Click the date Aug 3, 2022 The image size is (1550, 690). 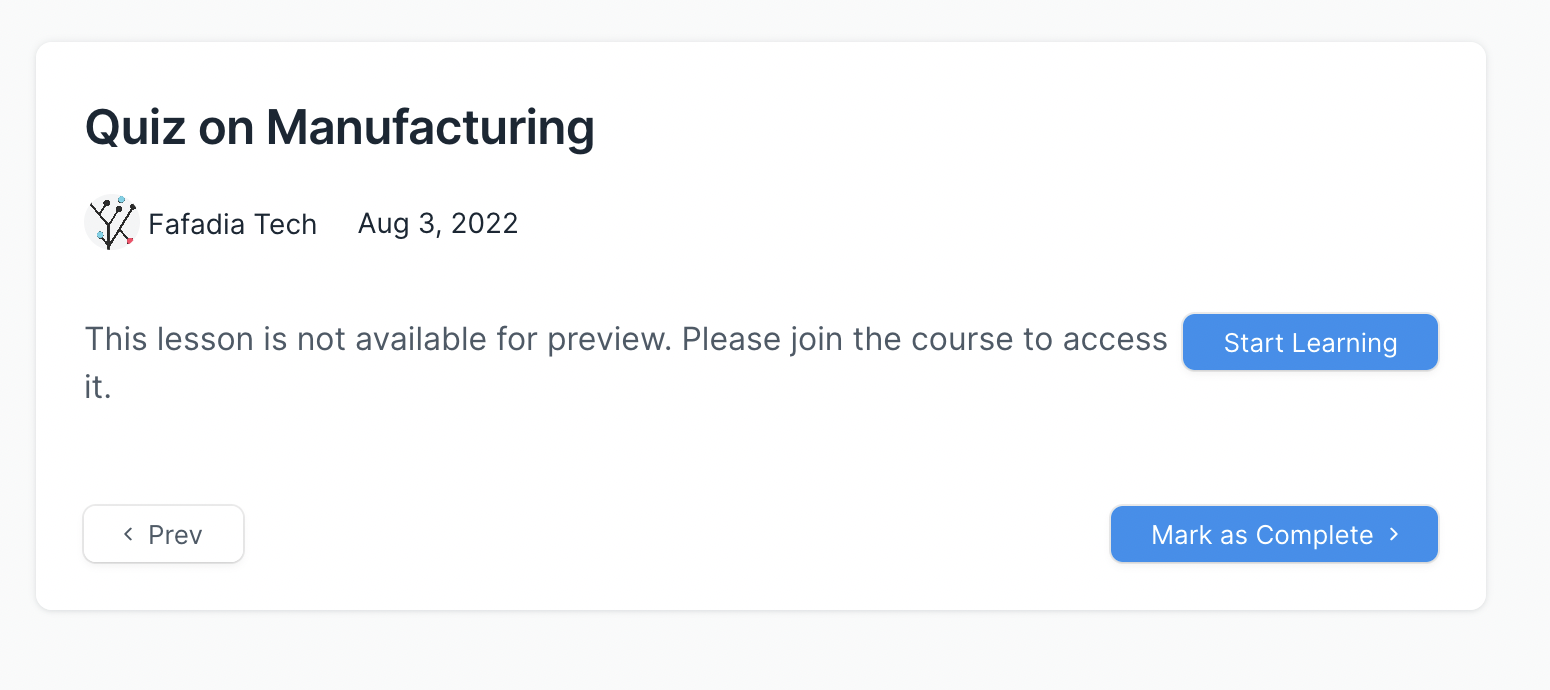(437, 223)
